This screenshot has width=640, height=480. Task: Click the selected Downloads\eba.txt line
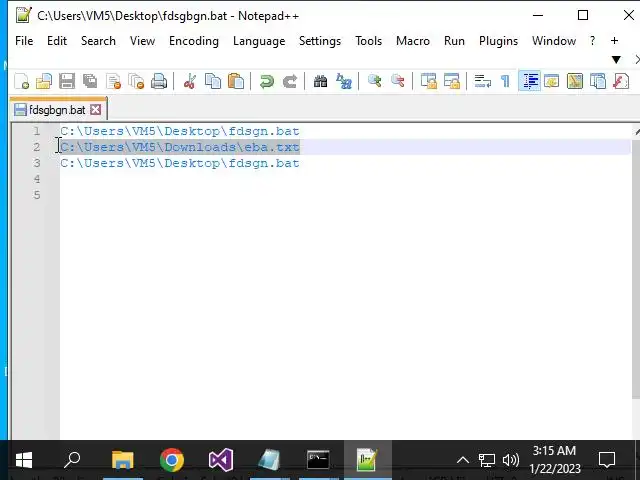pyautogui.click(x=180, y=147)
